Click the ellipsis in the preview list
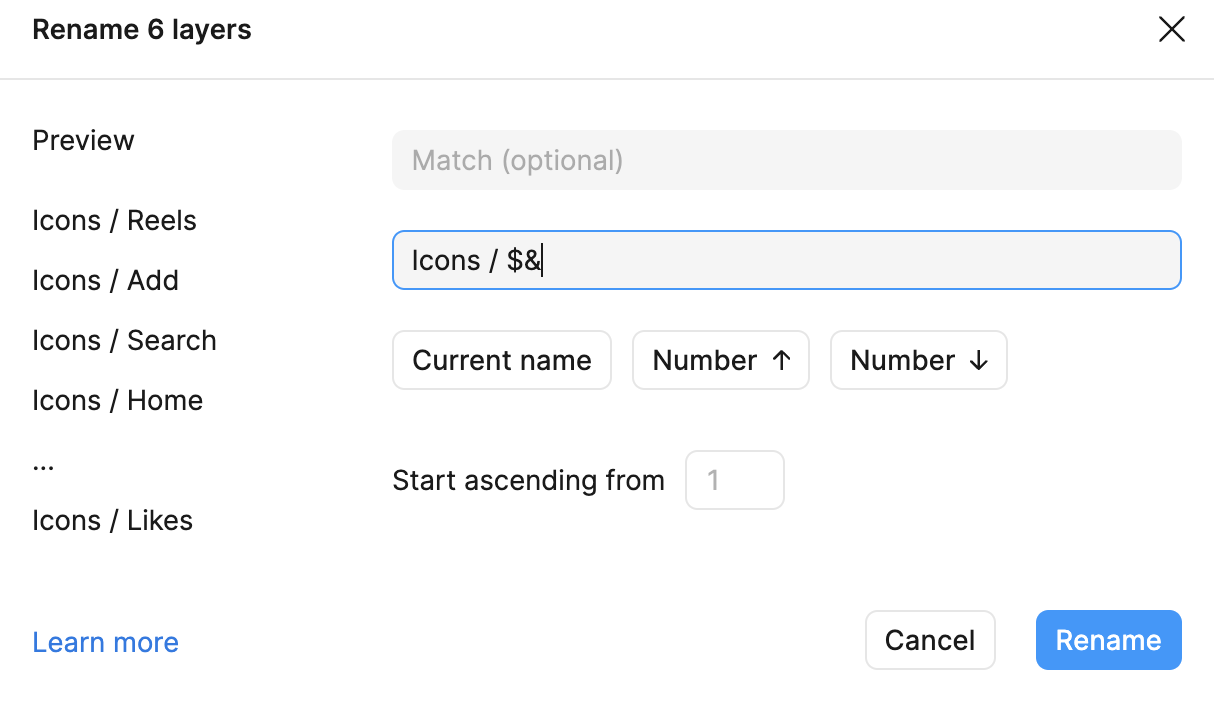Viewport: 1214px width, 702px height. (x=43, y=465)
